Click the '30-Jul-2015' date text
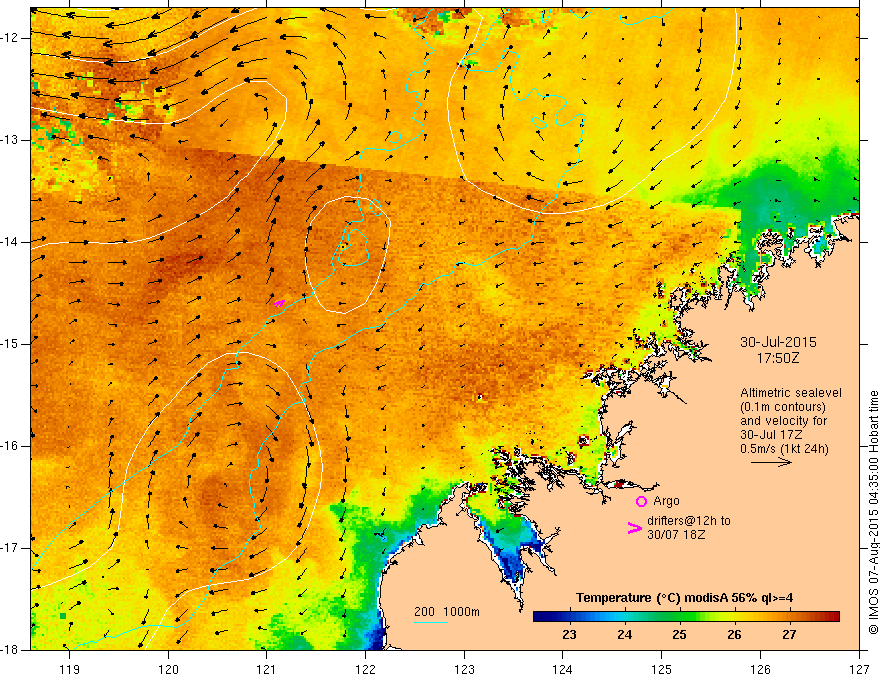Viewport: 880px width, 680px height. tap(778, 342)
